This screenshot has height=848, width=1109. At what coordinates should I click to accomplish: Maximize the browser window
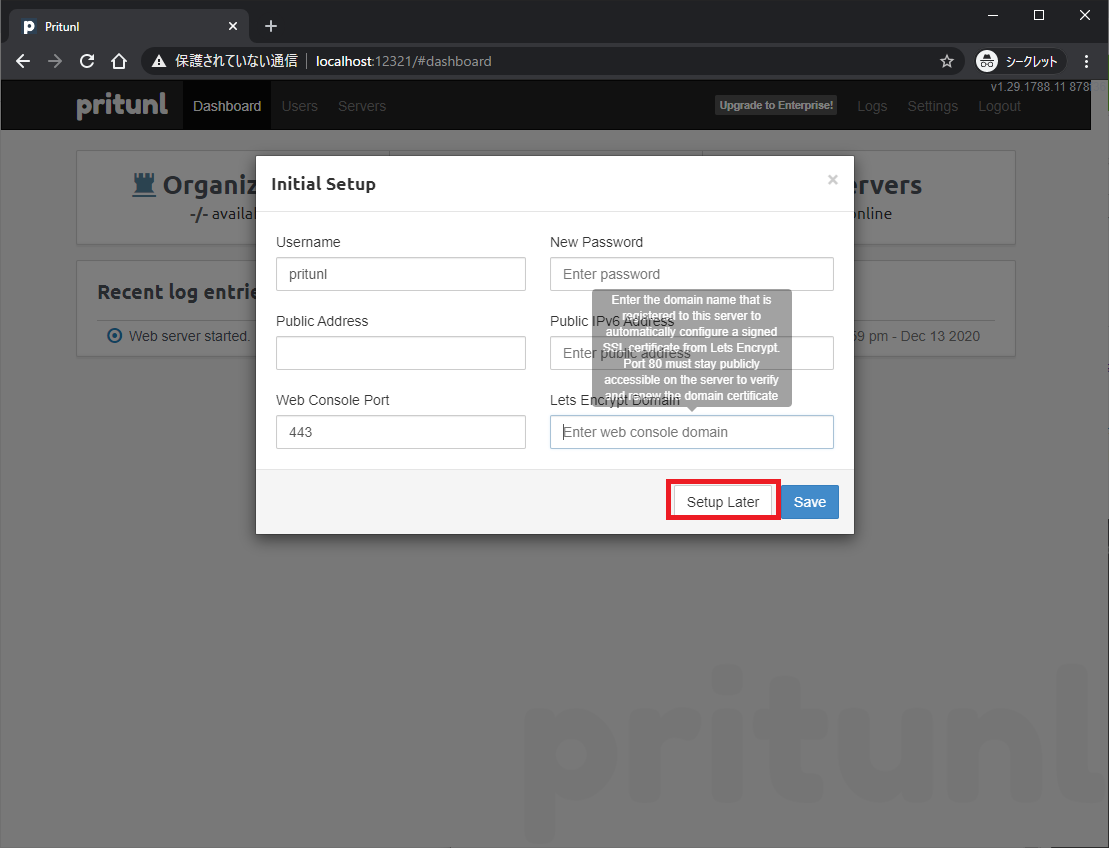(x=1039, y=15)
